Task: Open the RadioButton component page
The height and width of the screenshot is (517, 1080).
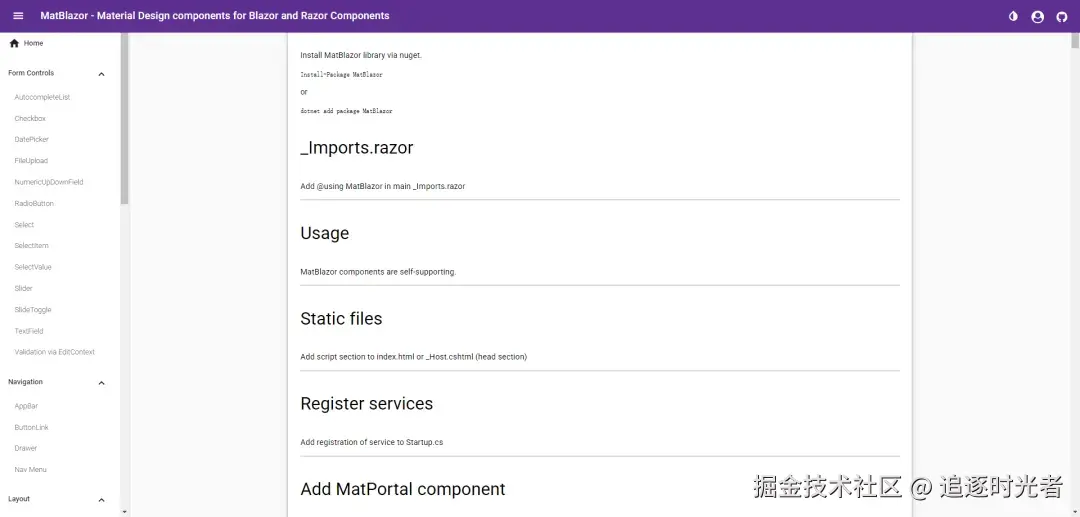Action: (x=34, y=204)
